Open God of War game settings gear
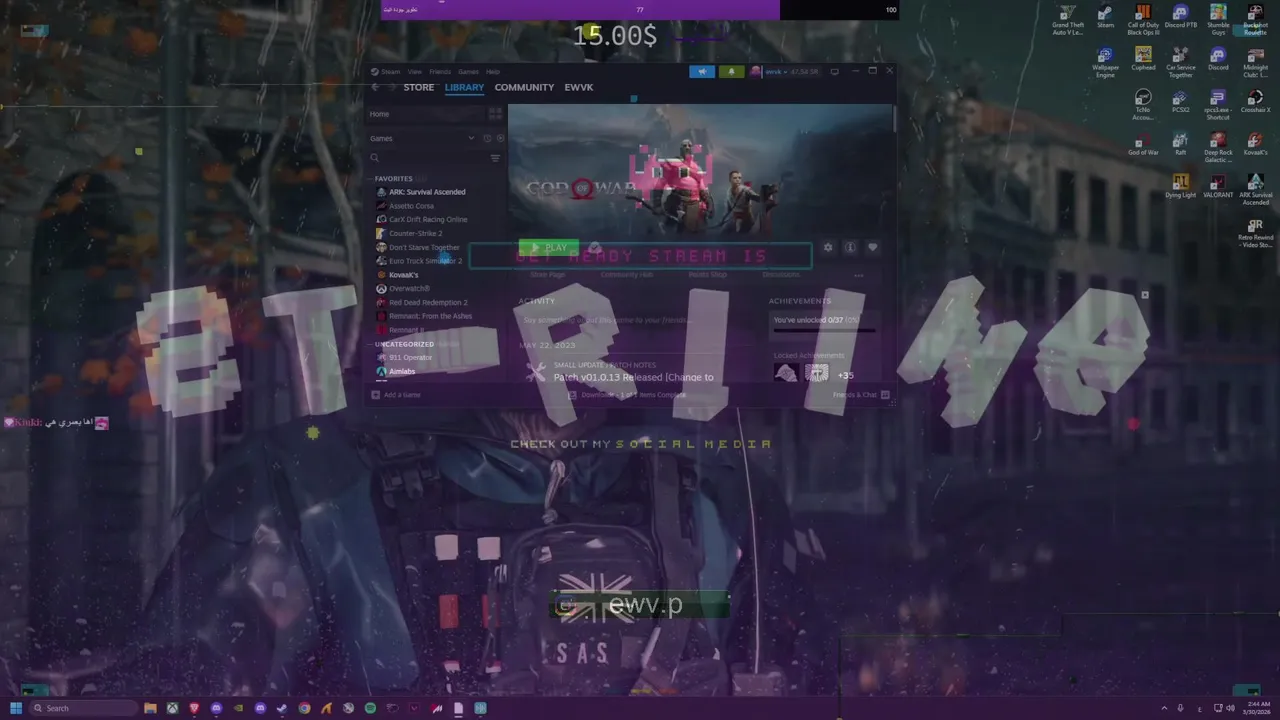This screenshot has height=720, width=1280. tap(828, 247)
